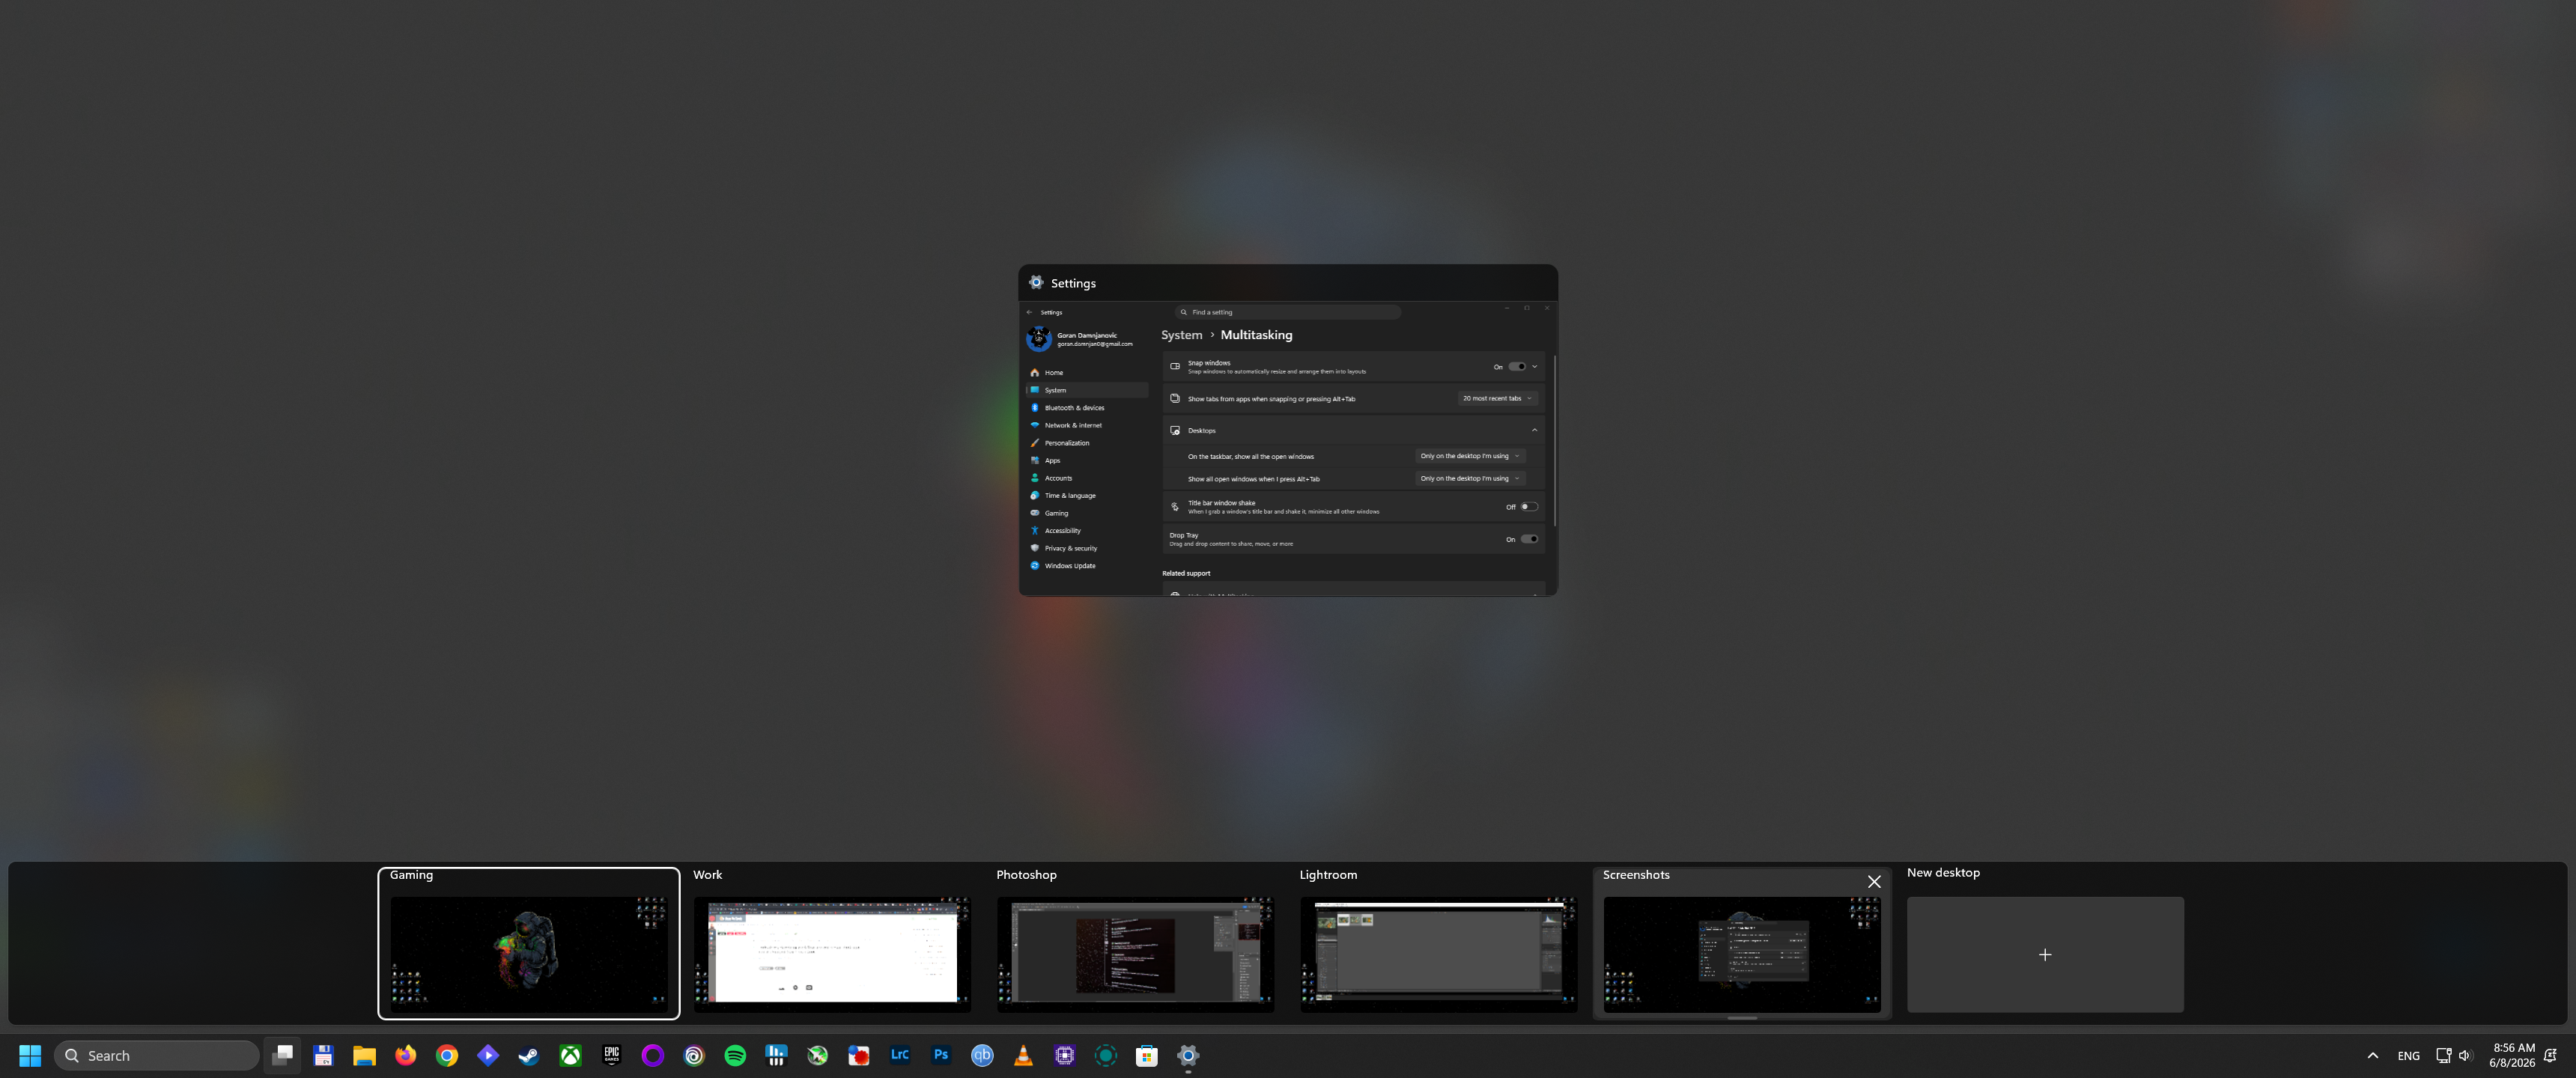Image resolution: width=2576 pixels, height=1078 pixels.
Task: Select the Settings window preview
Action: (1288, 431)
